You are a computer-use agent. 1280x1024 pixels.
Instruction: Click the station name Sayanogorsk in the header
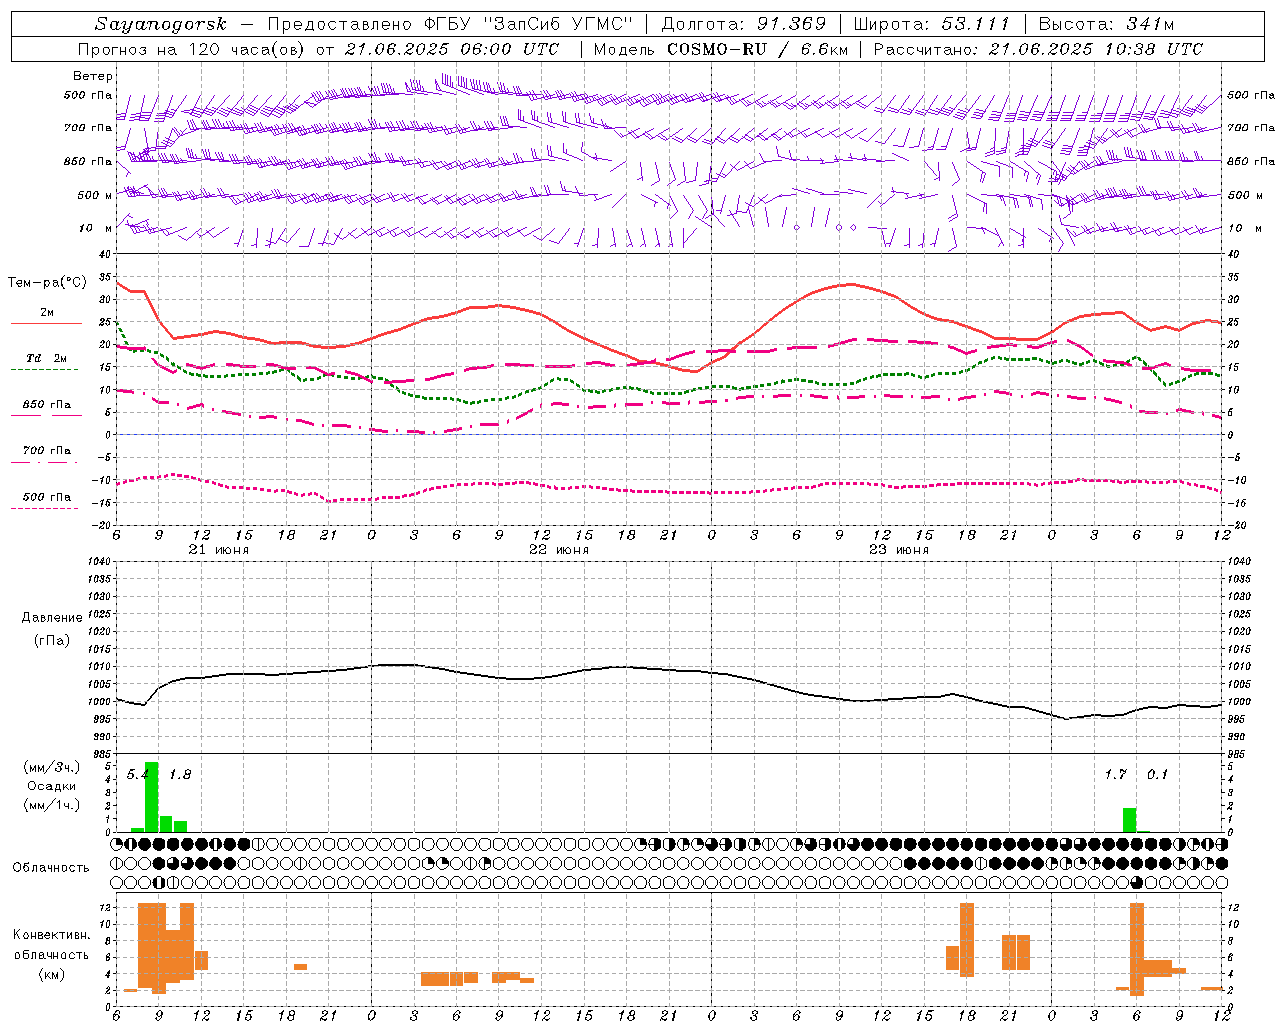pos(161,24)
